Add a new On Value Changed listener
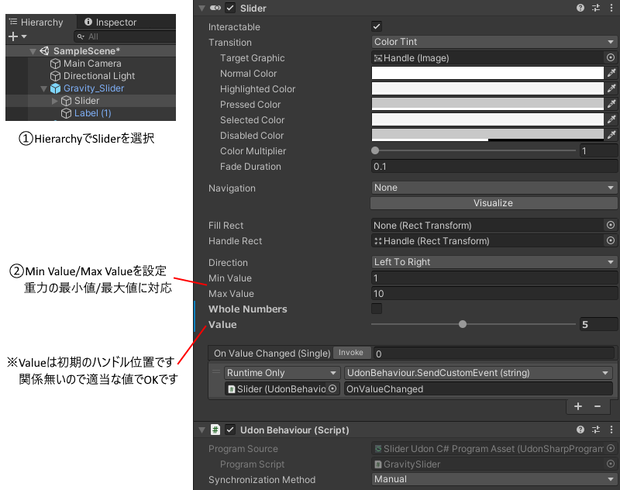Screen dimensions: 620x490 578,406
